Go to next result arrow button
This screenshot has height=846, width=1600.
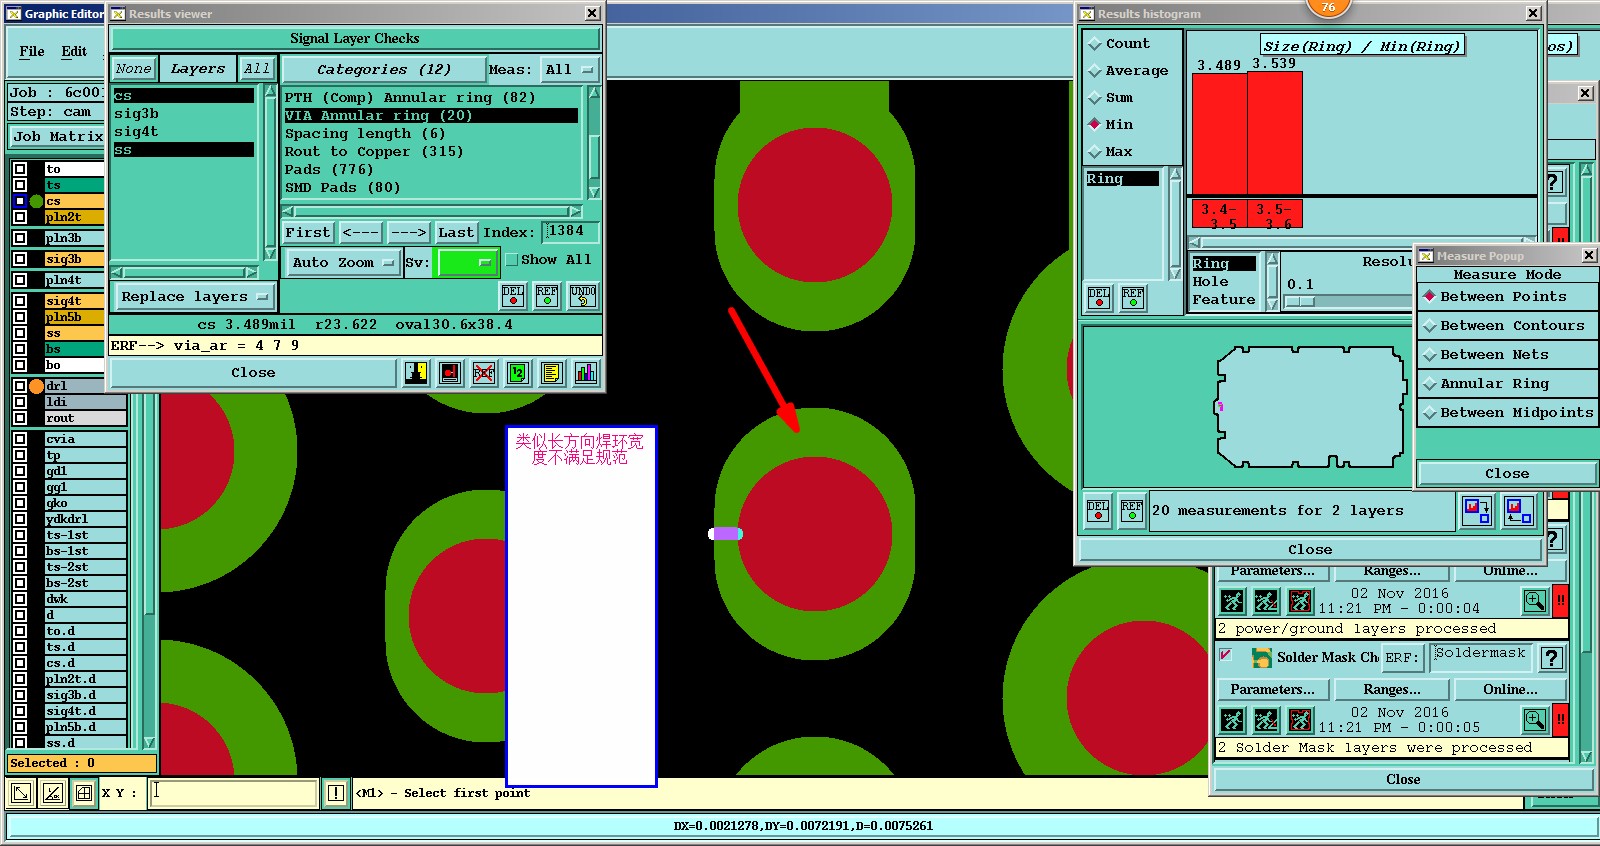pyautogui.click(x=408, y=233)
